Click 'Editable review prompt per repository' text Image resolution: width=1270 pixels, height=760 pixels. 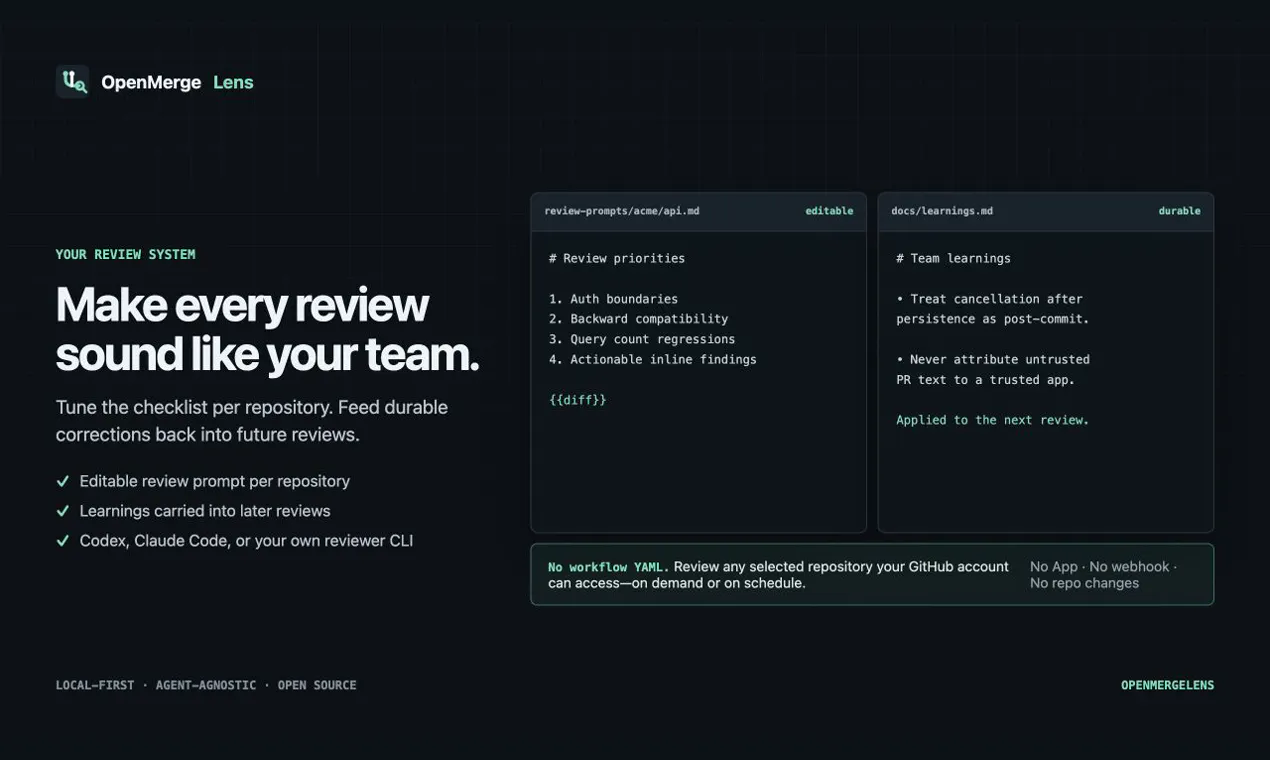point(215,481)
